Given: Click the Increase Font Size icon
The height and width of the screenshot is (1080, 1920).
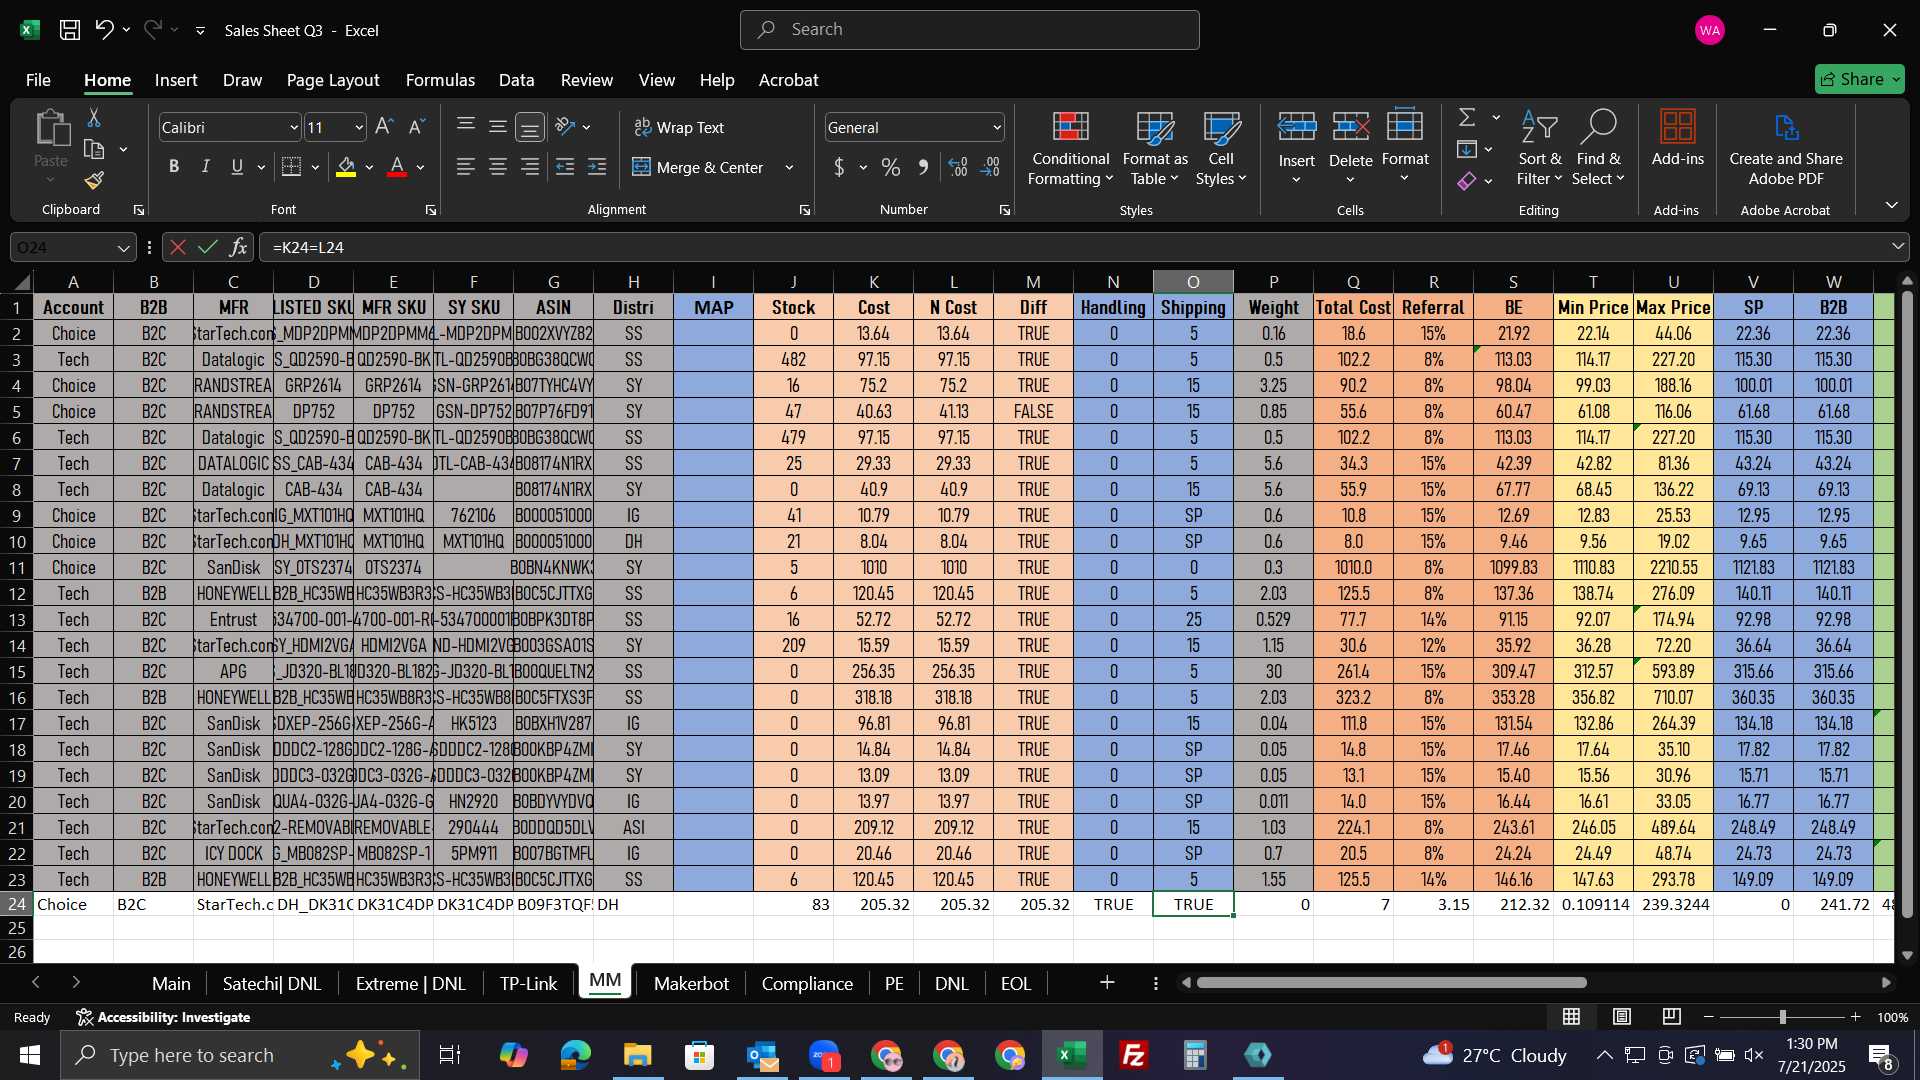Looking at the screenshot, I should click(384, 127).
